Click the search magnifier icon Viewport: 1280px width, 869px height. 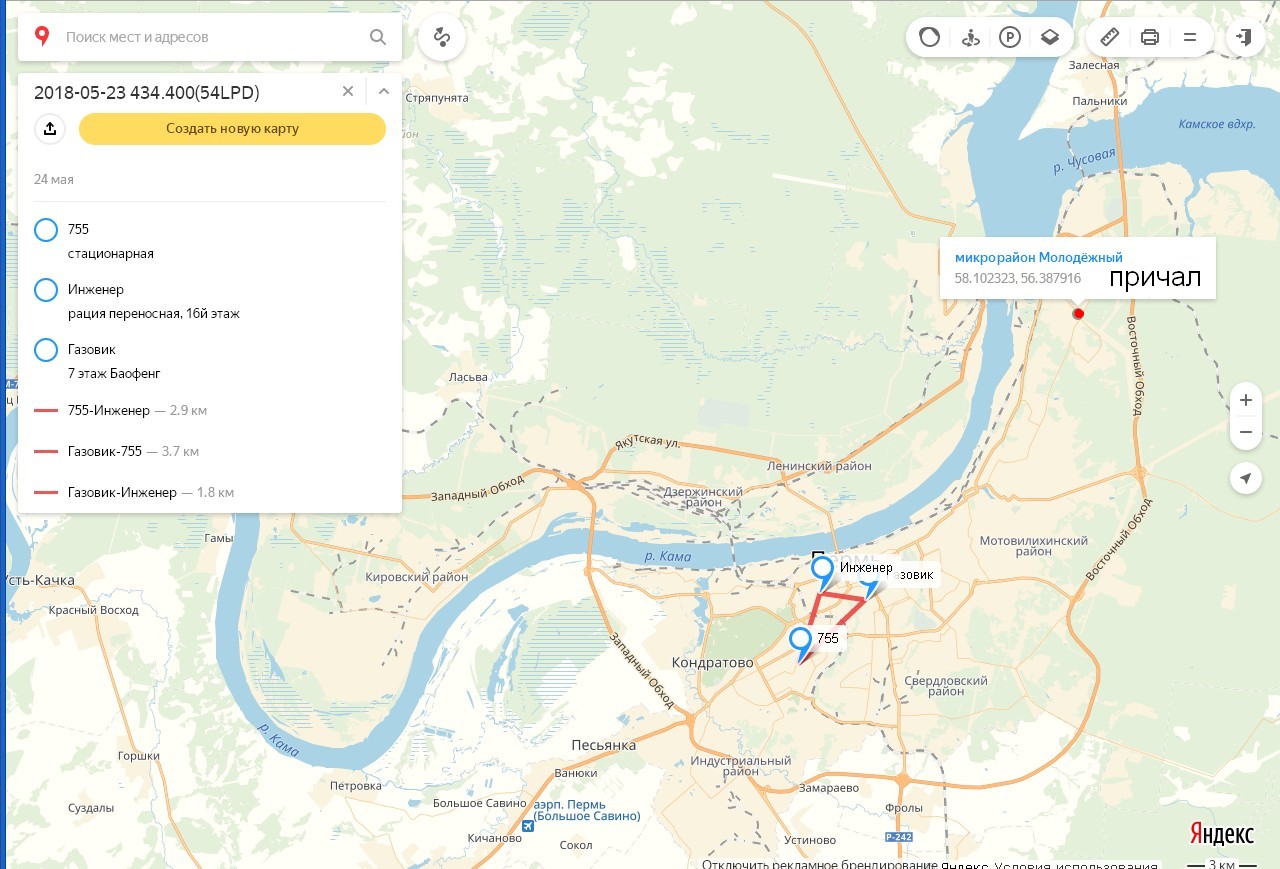378,37
